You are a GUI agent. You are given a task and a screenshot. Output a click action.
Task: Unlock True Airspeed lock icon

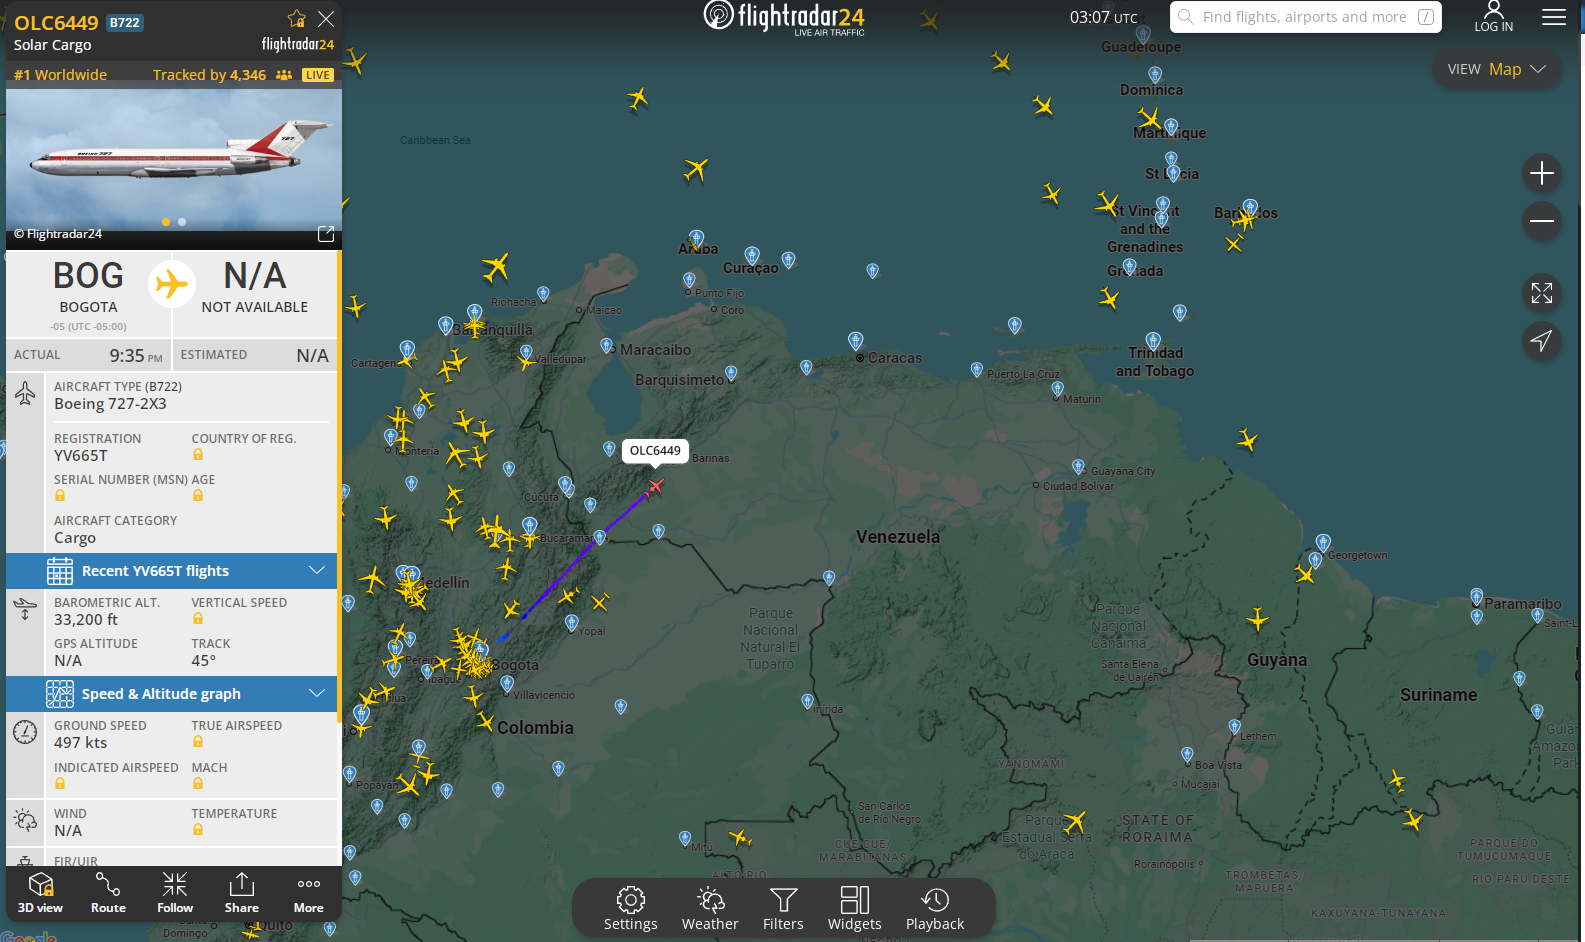click(x=198, y=742)
